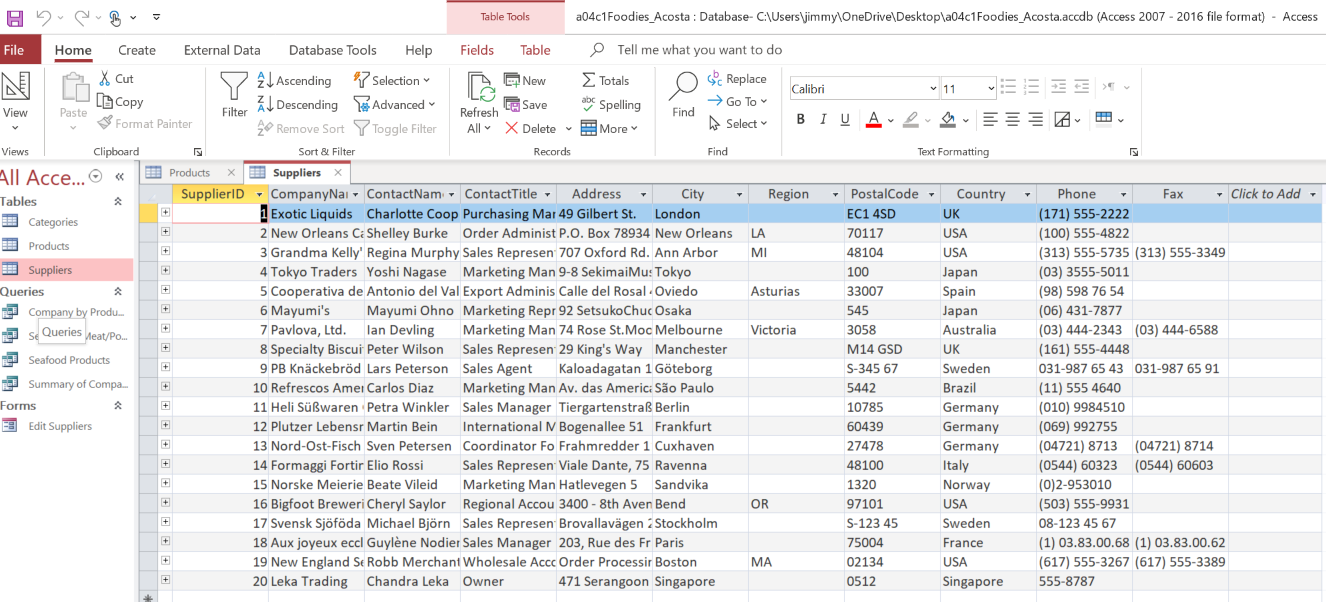Open the City column filter dropdown
Image resolution: width=1326 pixels, height=602 pixels.
click(740, 193)
